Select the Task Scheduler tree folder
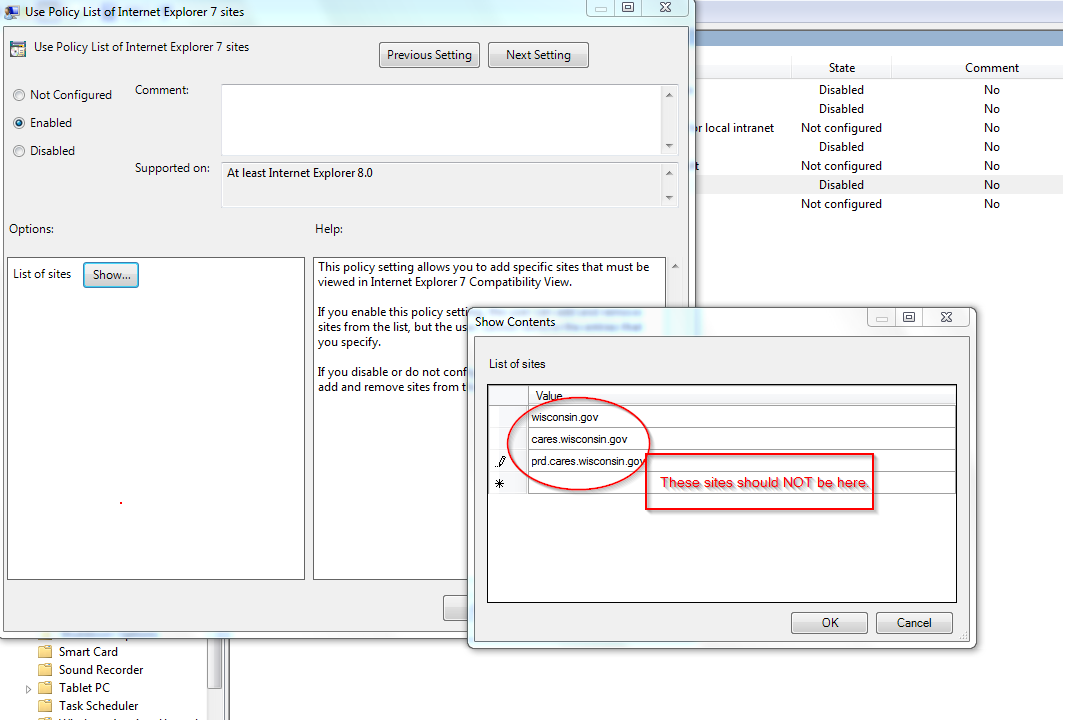 pos(98,706)
